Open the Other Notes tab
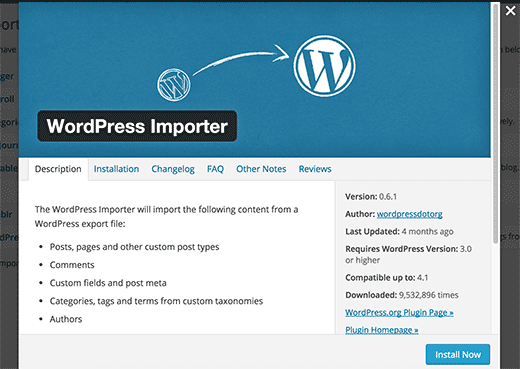Screen dimensions: 520x369 point(261,169)
